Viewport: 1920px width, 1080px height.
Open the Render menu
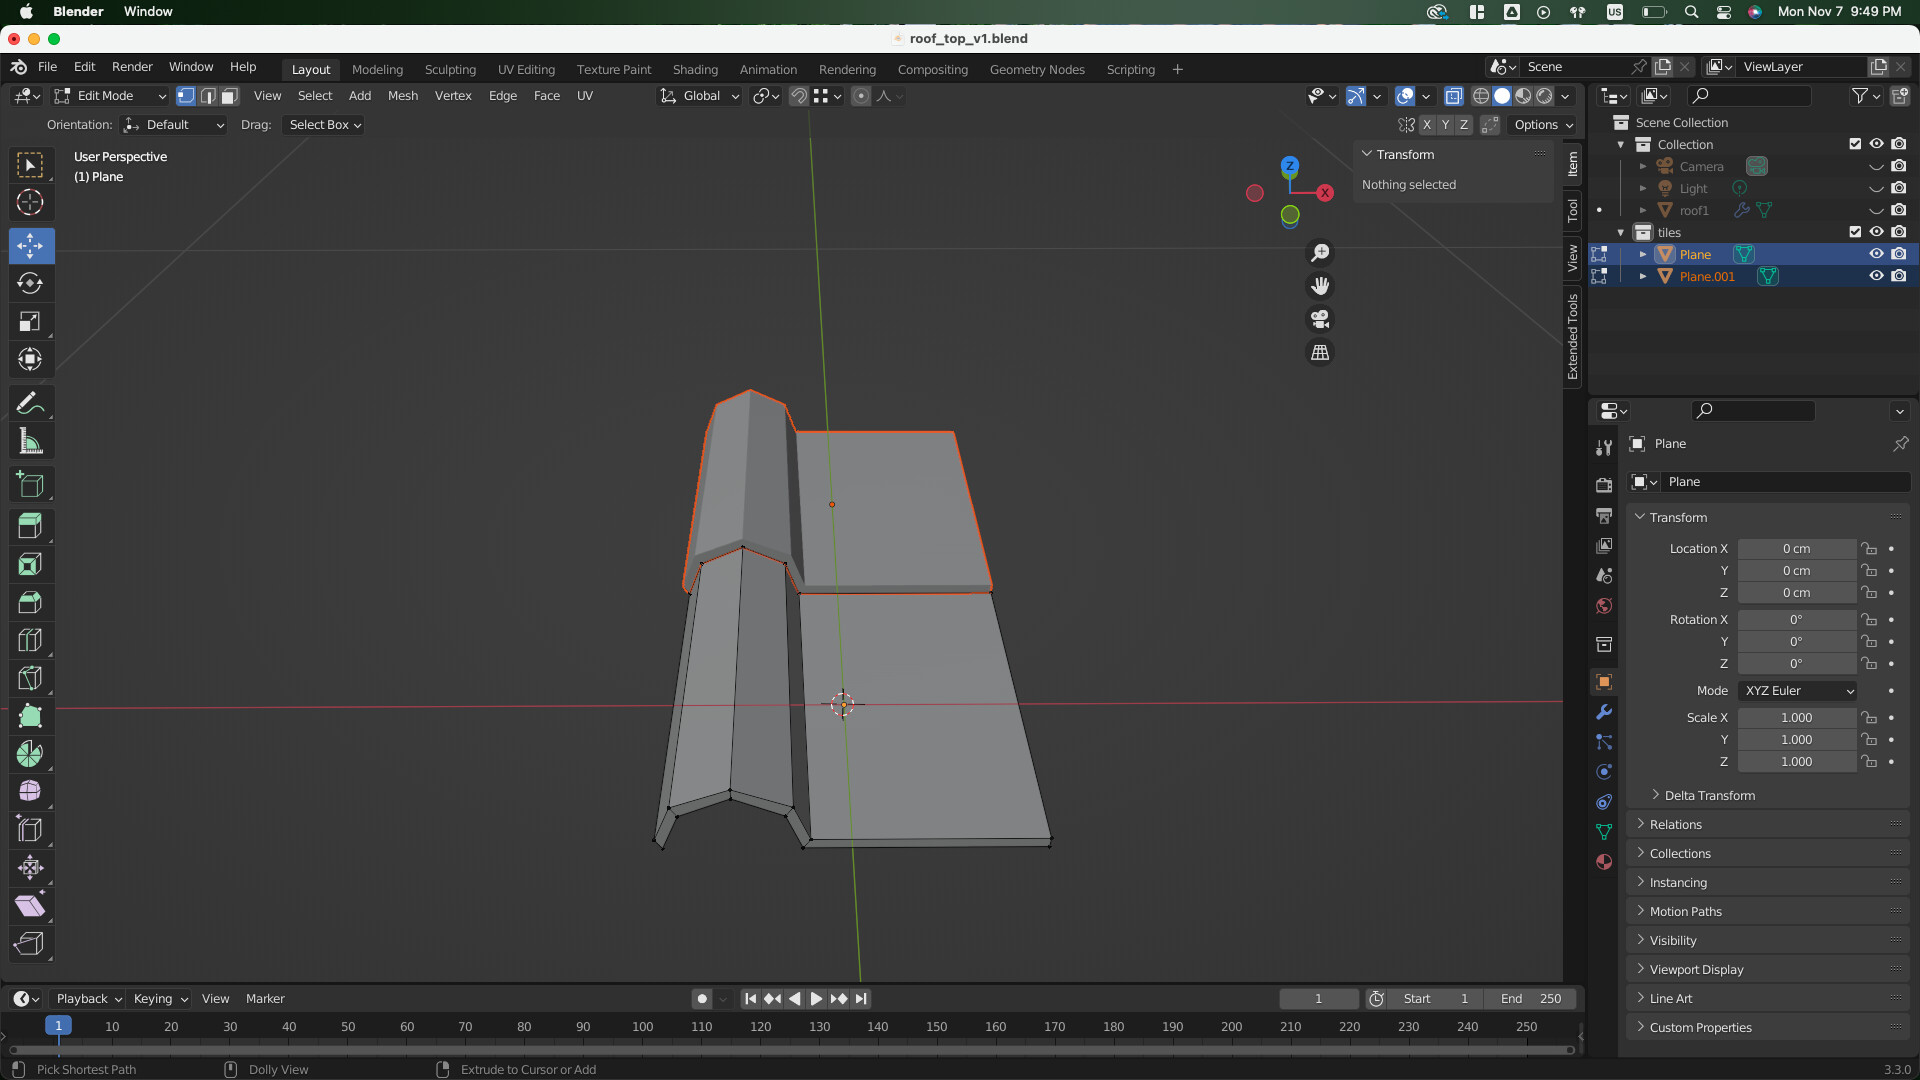pyautogui.click(x=132, y=67)
